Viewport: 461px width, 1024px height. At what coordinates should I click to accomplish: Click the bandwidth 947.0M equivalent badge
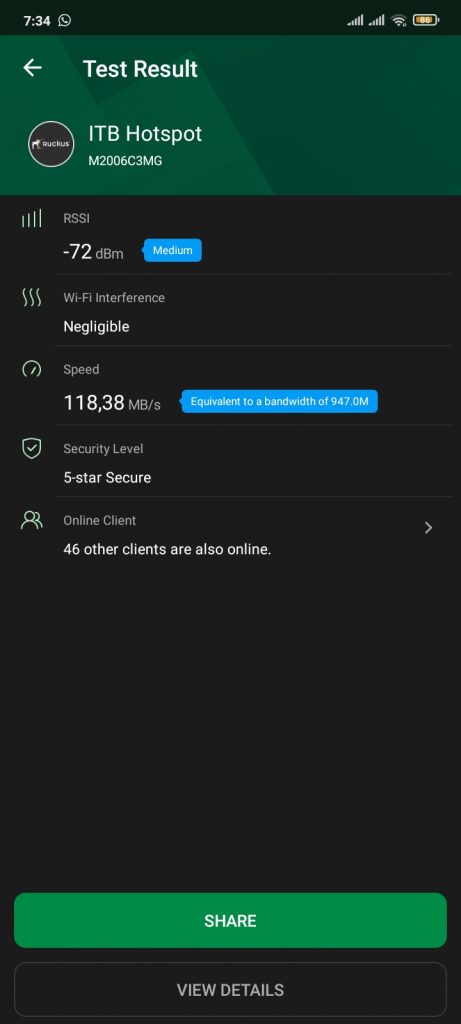pos(279,401)
